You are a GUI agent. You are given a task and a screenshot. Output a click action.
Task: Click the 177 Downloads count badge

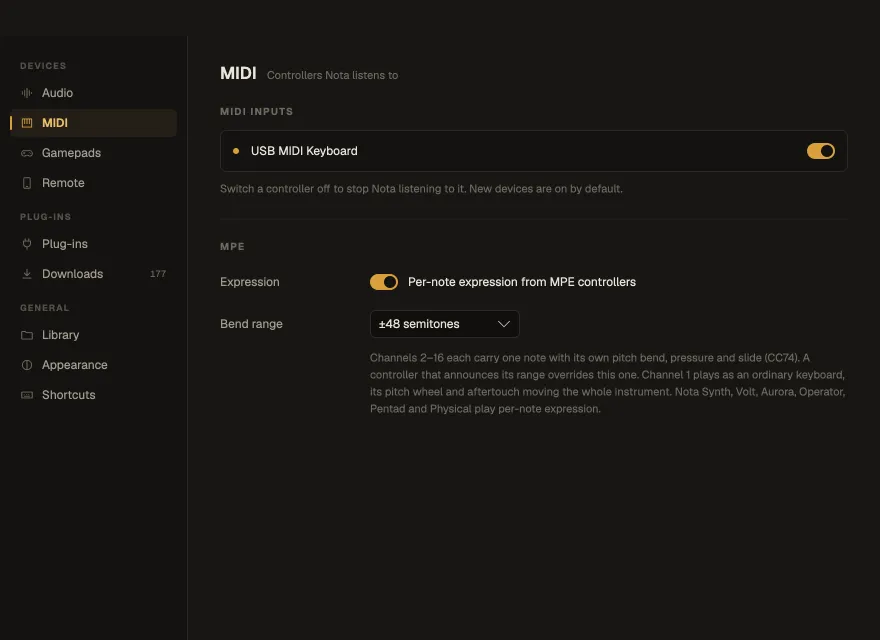pyautogui.click(x=158, y=274)
